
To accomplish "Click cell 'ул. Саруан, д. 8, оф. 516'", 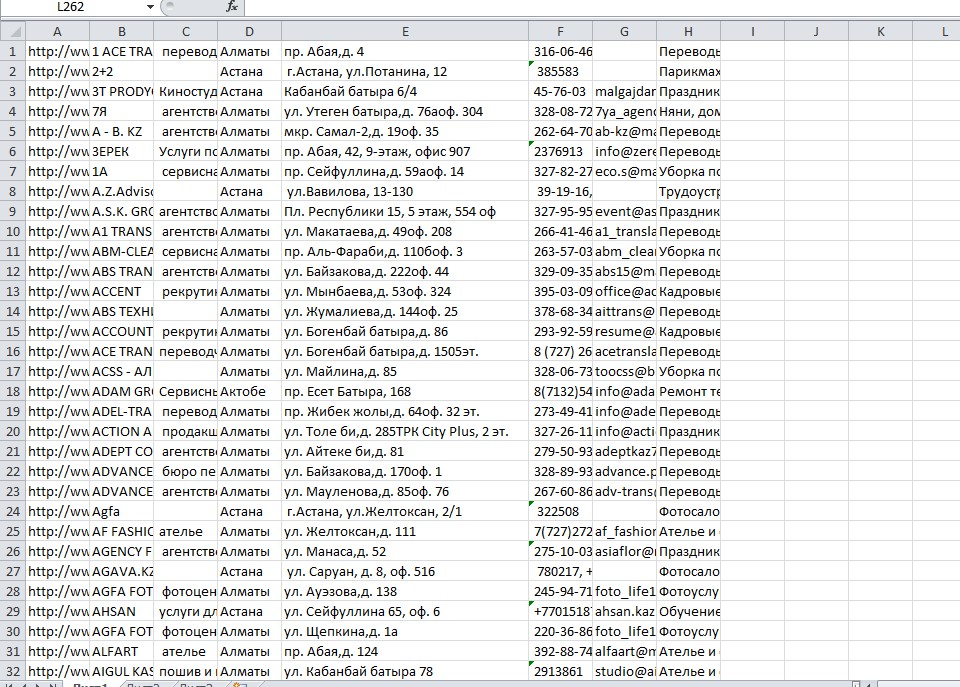I will pos(405,571).
